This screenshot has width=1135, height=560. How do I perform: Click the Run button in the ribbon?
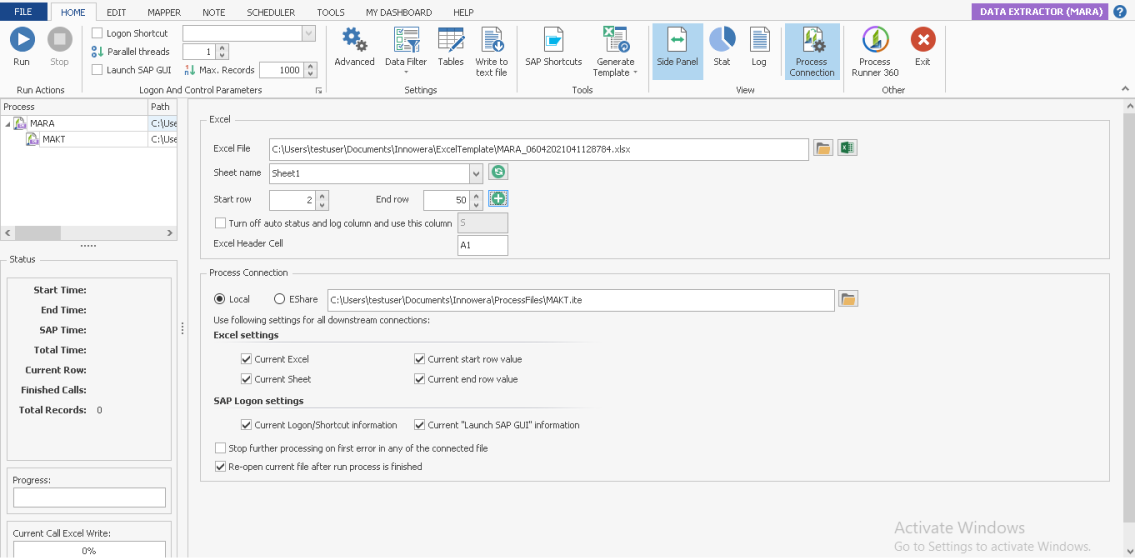(x=22, y=46)
